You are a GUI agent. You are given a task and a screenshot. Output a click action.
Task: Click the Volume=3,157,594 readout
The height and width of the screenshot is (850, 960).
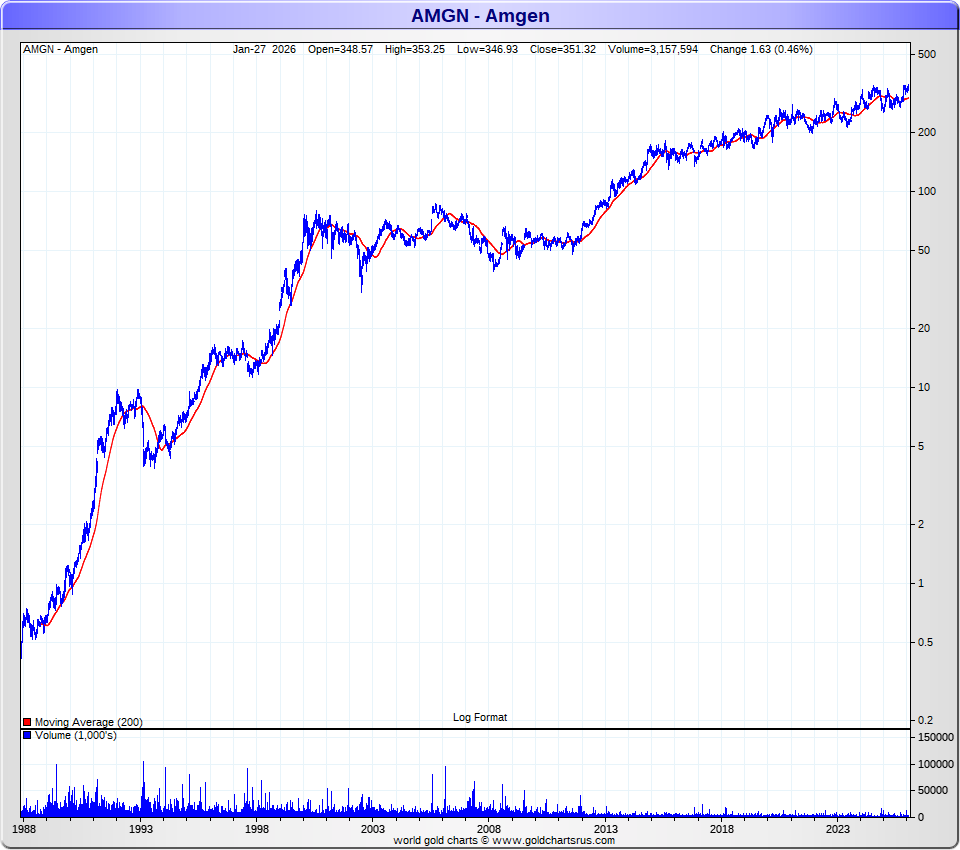(653, 49)
